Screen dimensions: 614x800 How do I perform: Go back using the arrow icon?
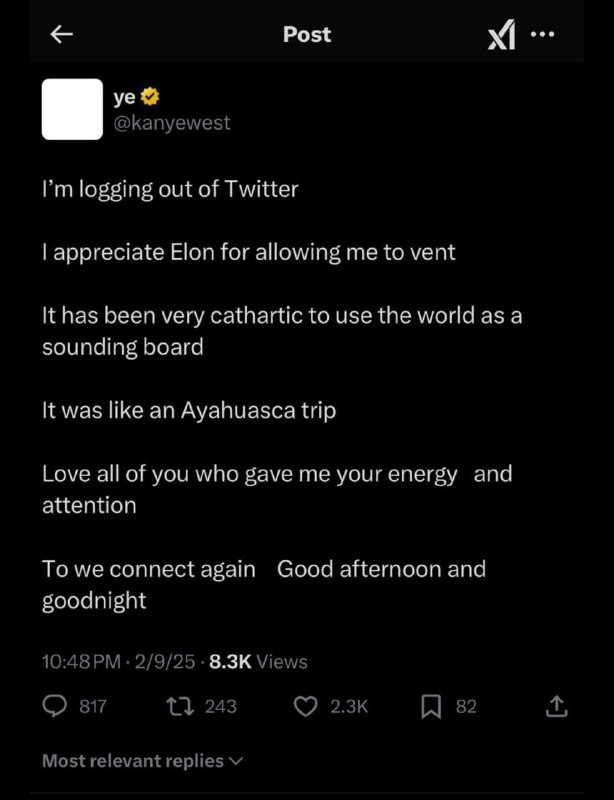tap(61, 34)
